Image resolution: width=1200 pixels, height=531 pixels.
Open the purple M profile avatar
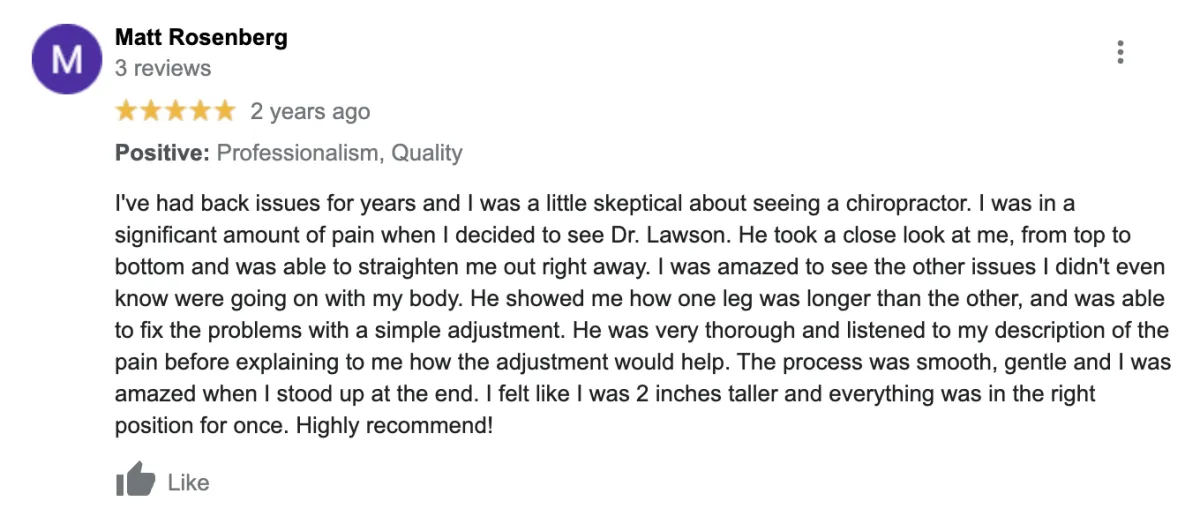[67, 59]
